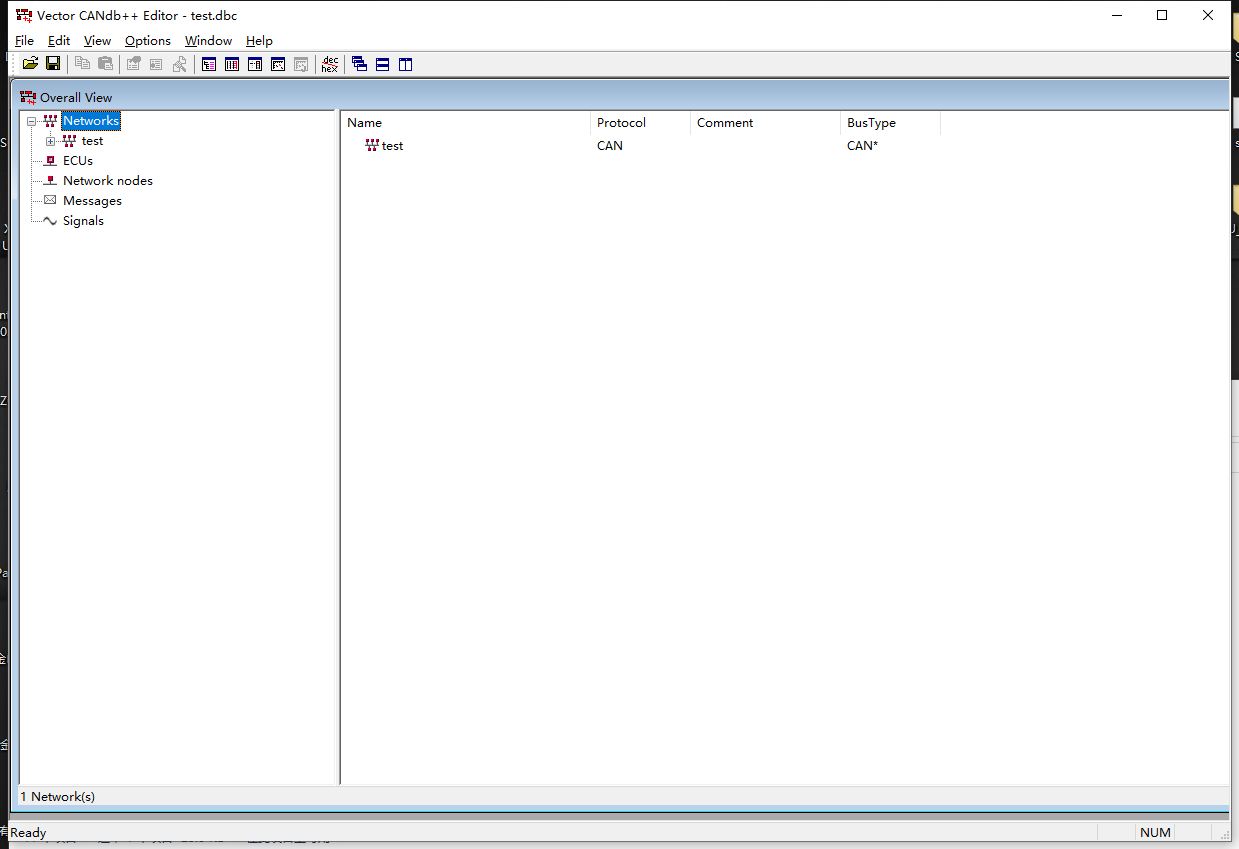Click the Copy toolbar icon

click(83, 64)
